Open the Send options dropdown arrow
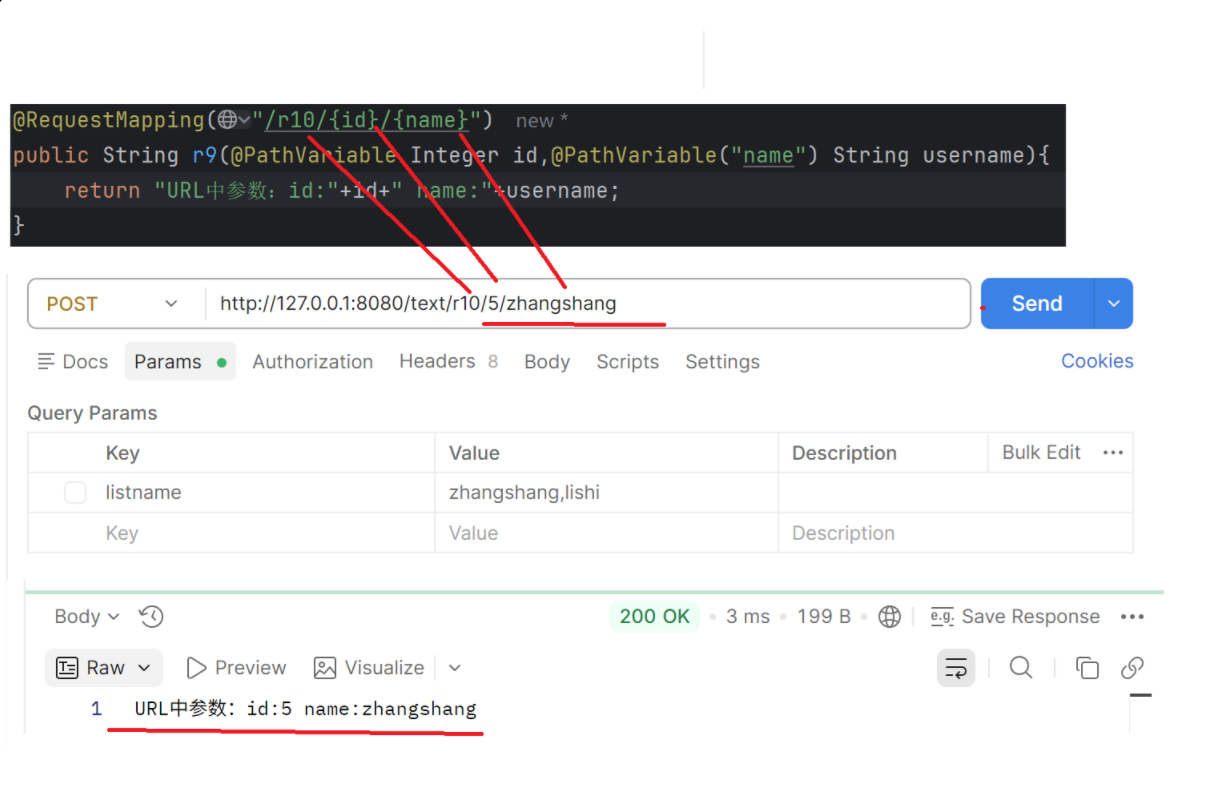Viewport: 1232px width, 788px height. (1114, 304)
